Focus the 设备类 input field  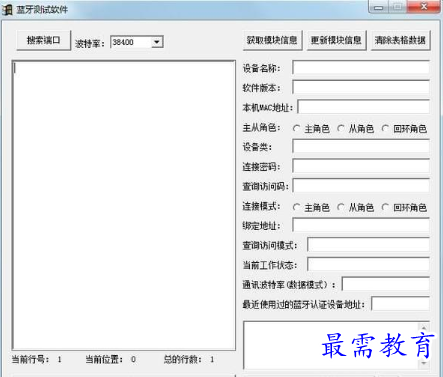click(361, 146)
